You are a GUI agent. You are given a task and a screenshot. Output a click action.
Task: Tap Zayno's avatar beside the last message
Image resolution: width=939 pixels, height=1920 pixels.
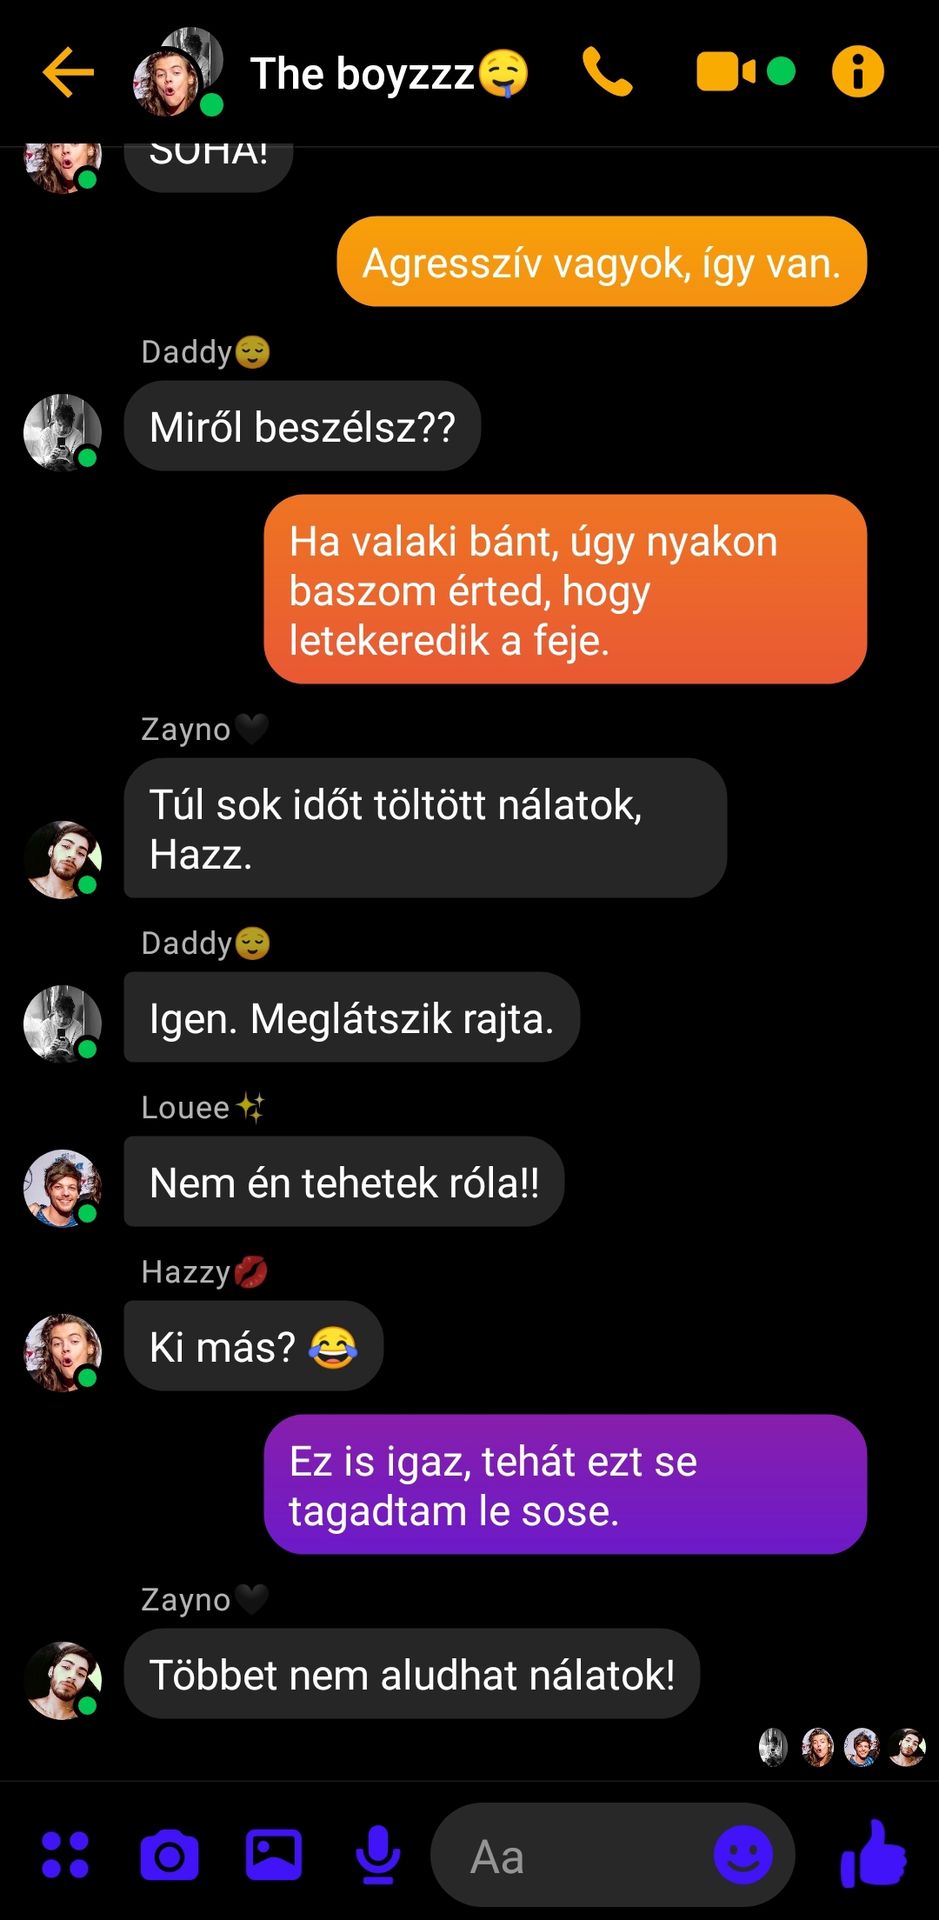click(63, 1681)
